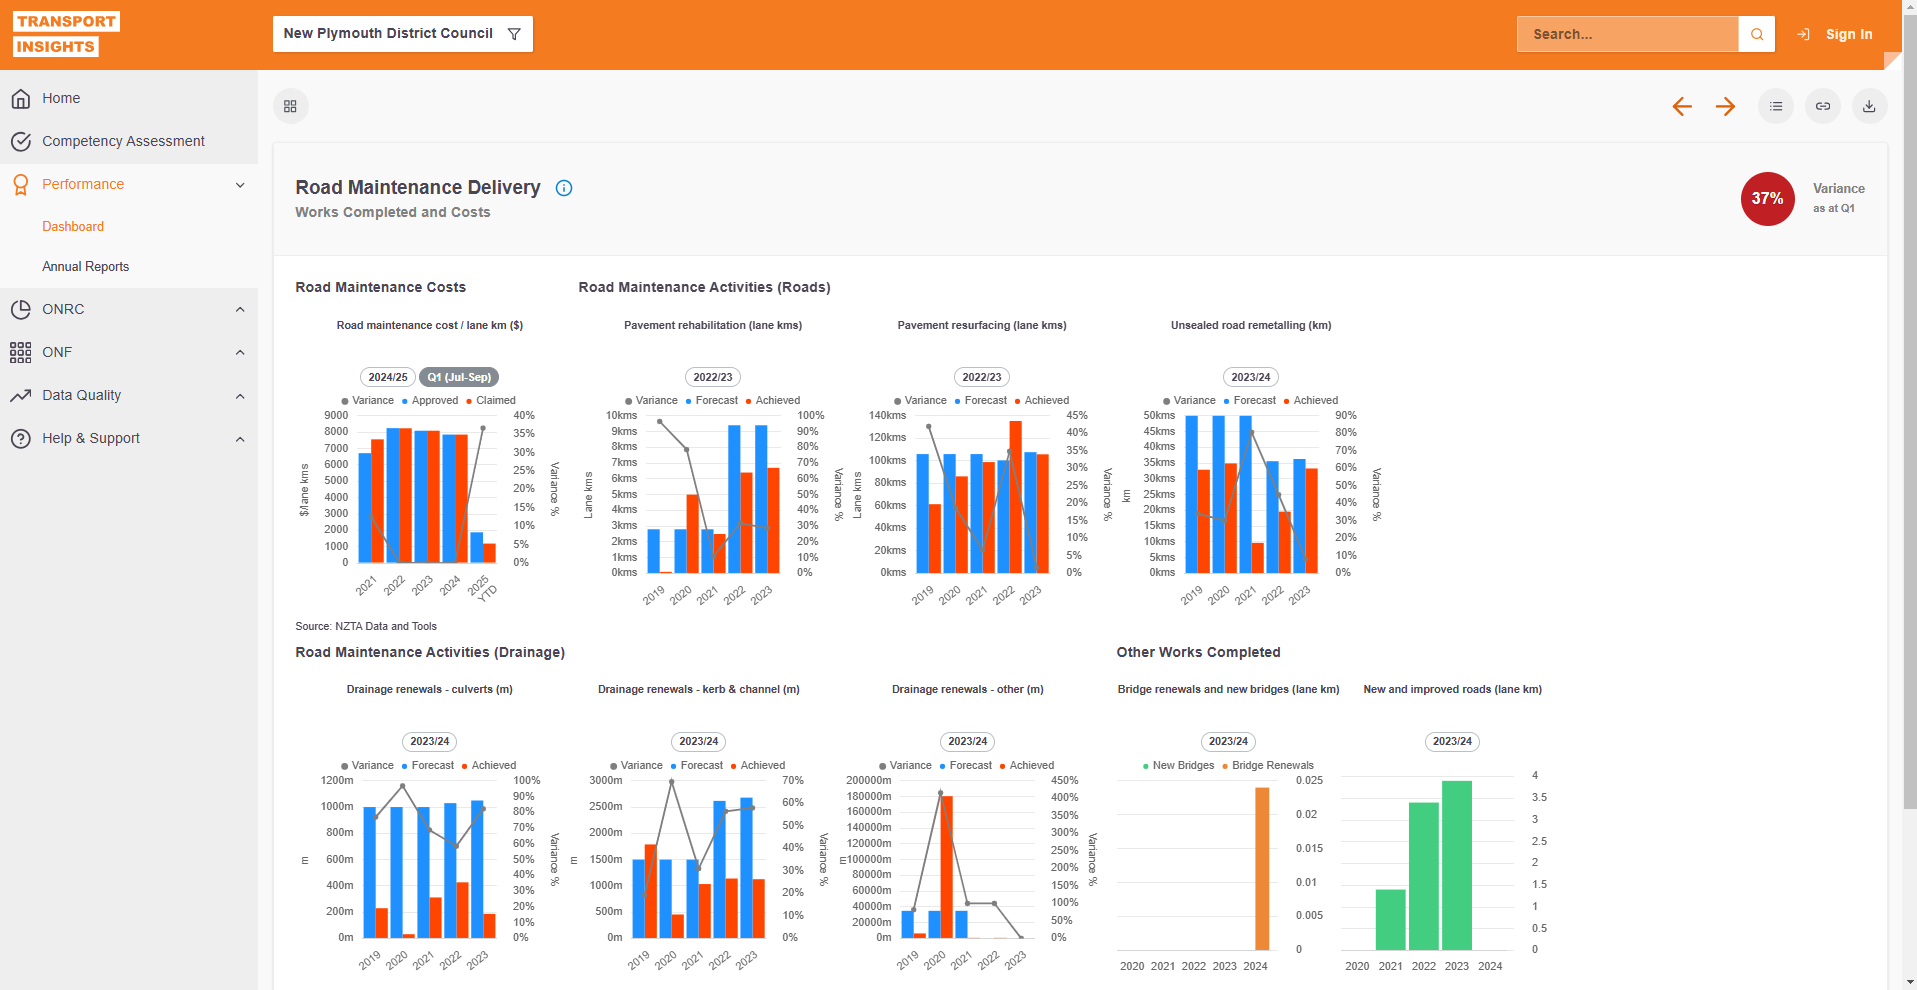Click the ONF grid icon
The image size is (1917, 990).
(21, 352)
